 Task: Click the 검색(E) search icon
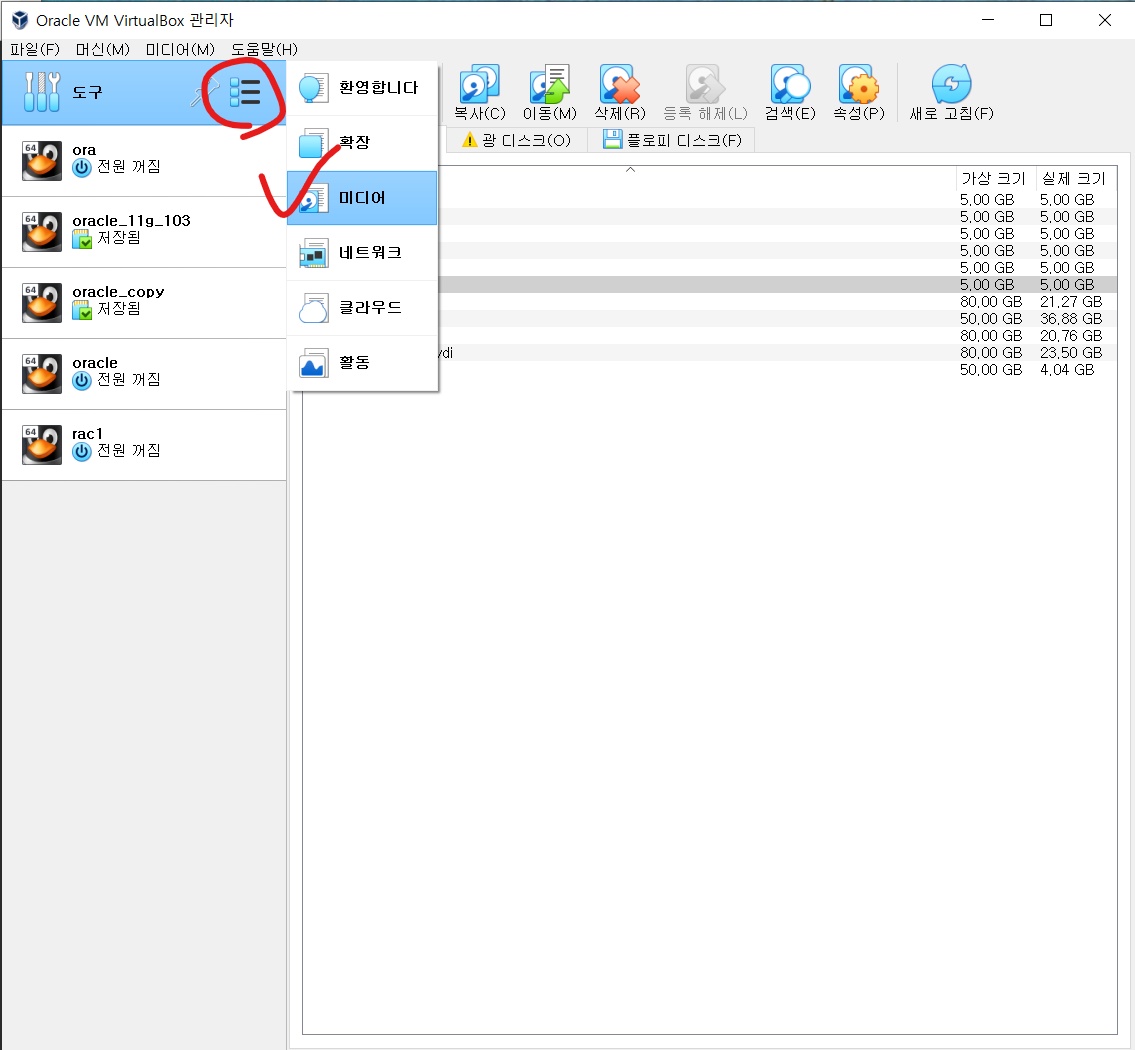790,84
